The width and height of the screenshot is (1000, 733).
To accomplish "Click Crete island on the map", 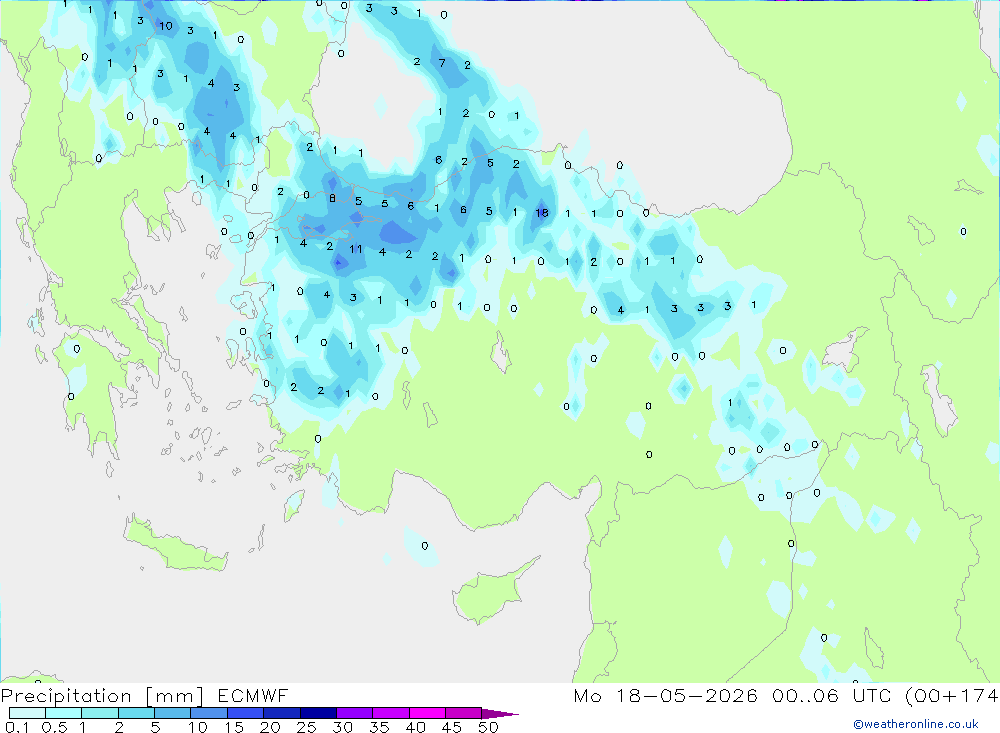I will point(175,545).
